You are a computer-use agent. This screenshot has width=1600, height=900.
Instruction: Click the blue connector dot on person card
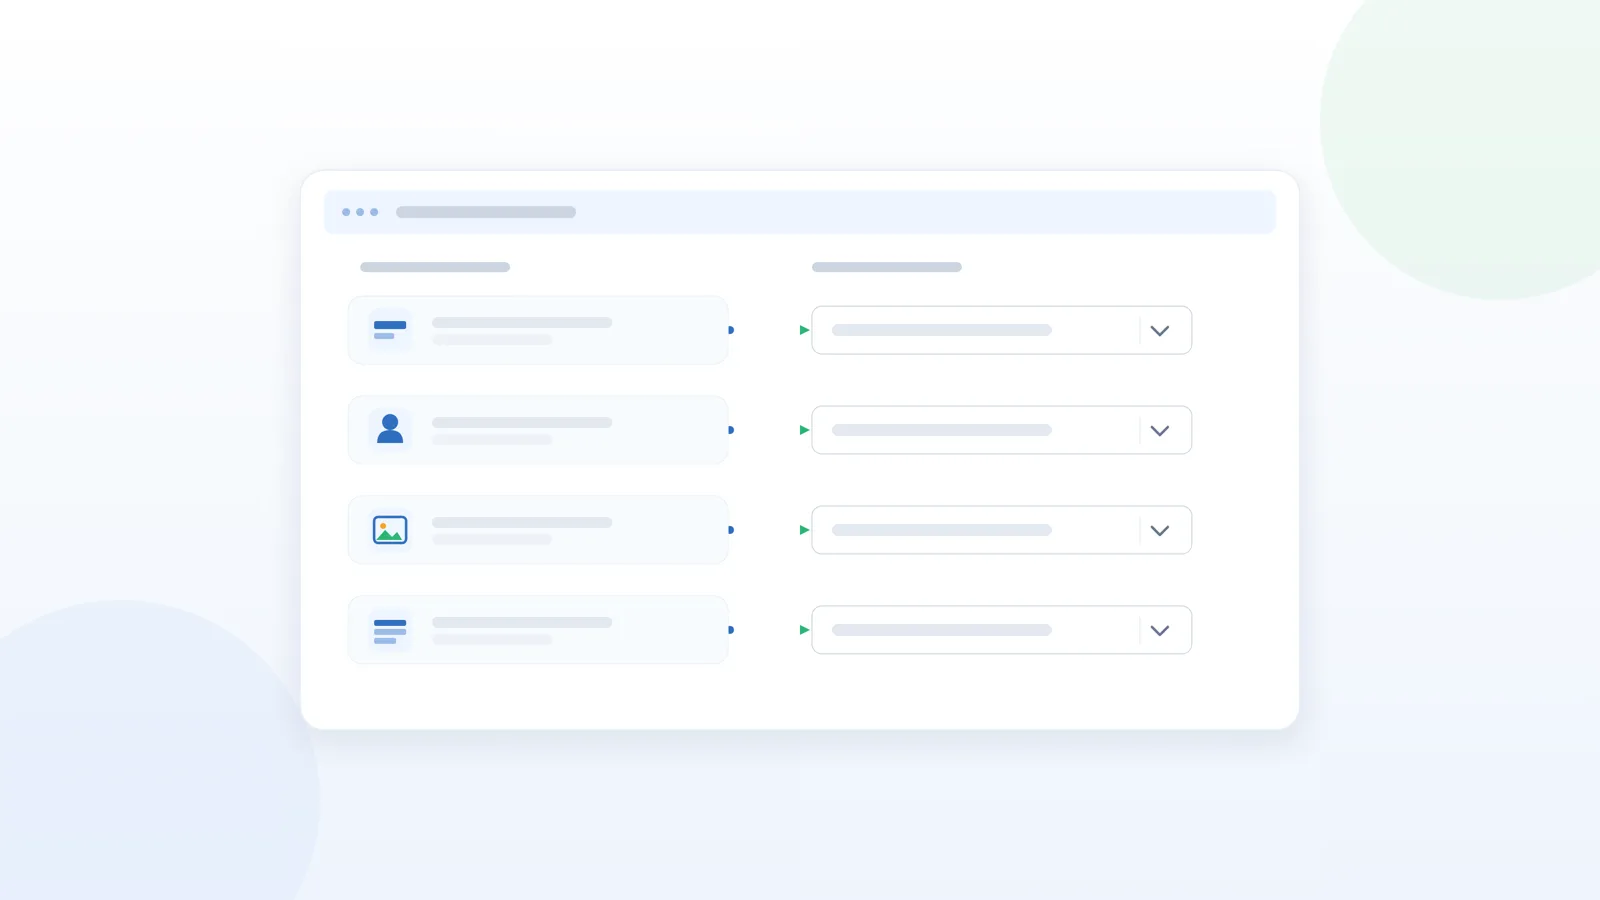tap(731, 430)
